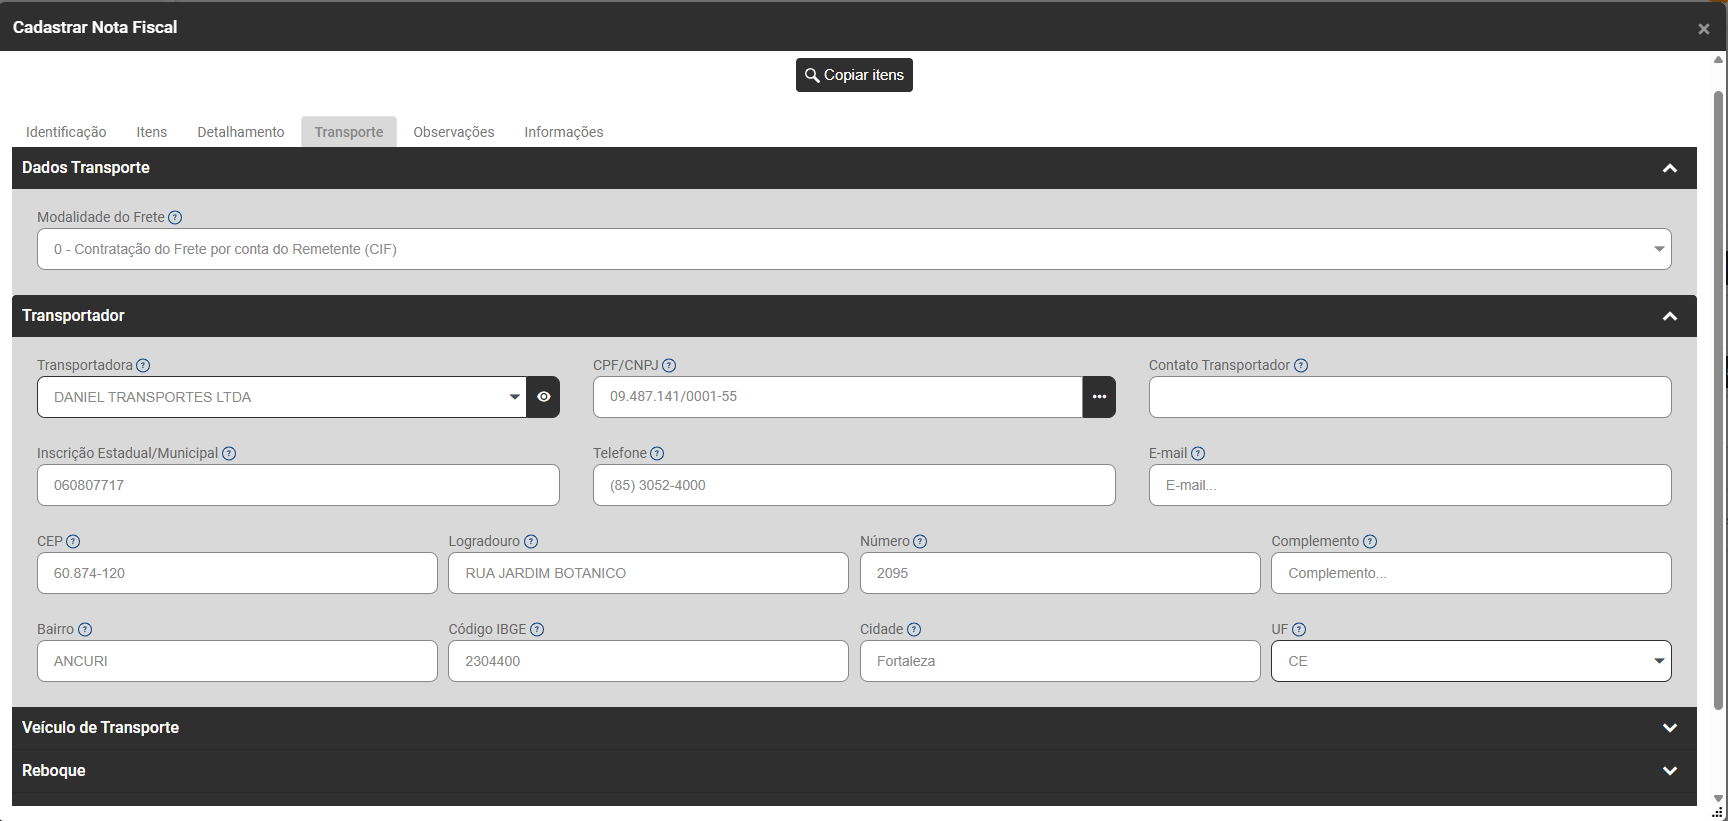
Task: Switch to the Identificação tab
Action: point(66,132)
